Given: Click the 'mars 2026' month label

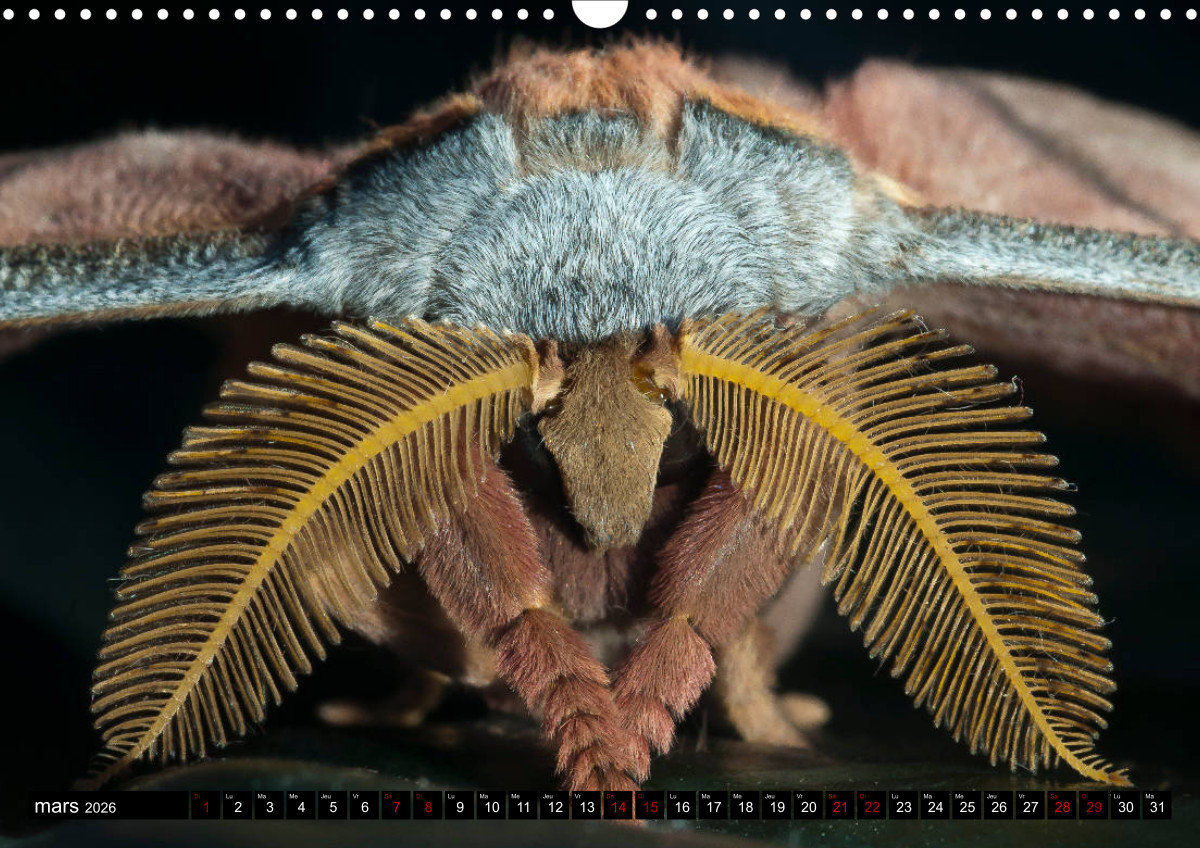Looking at the screenshot, I should coord(75,807).
